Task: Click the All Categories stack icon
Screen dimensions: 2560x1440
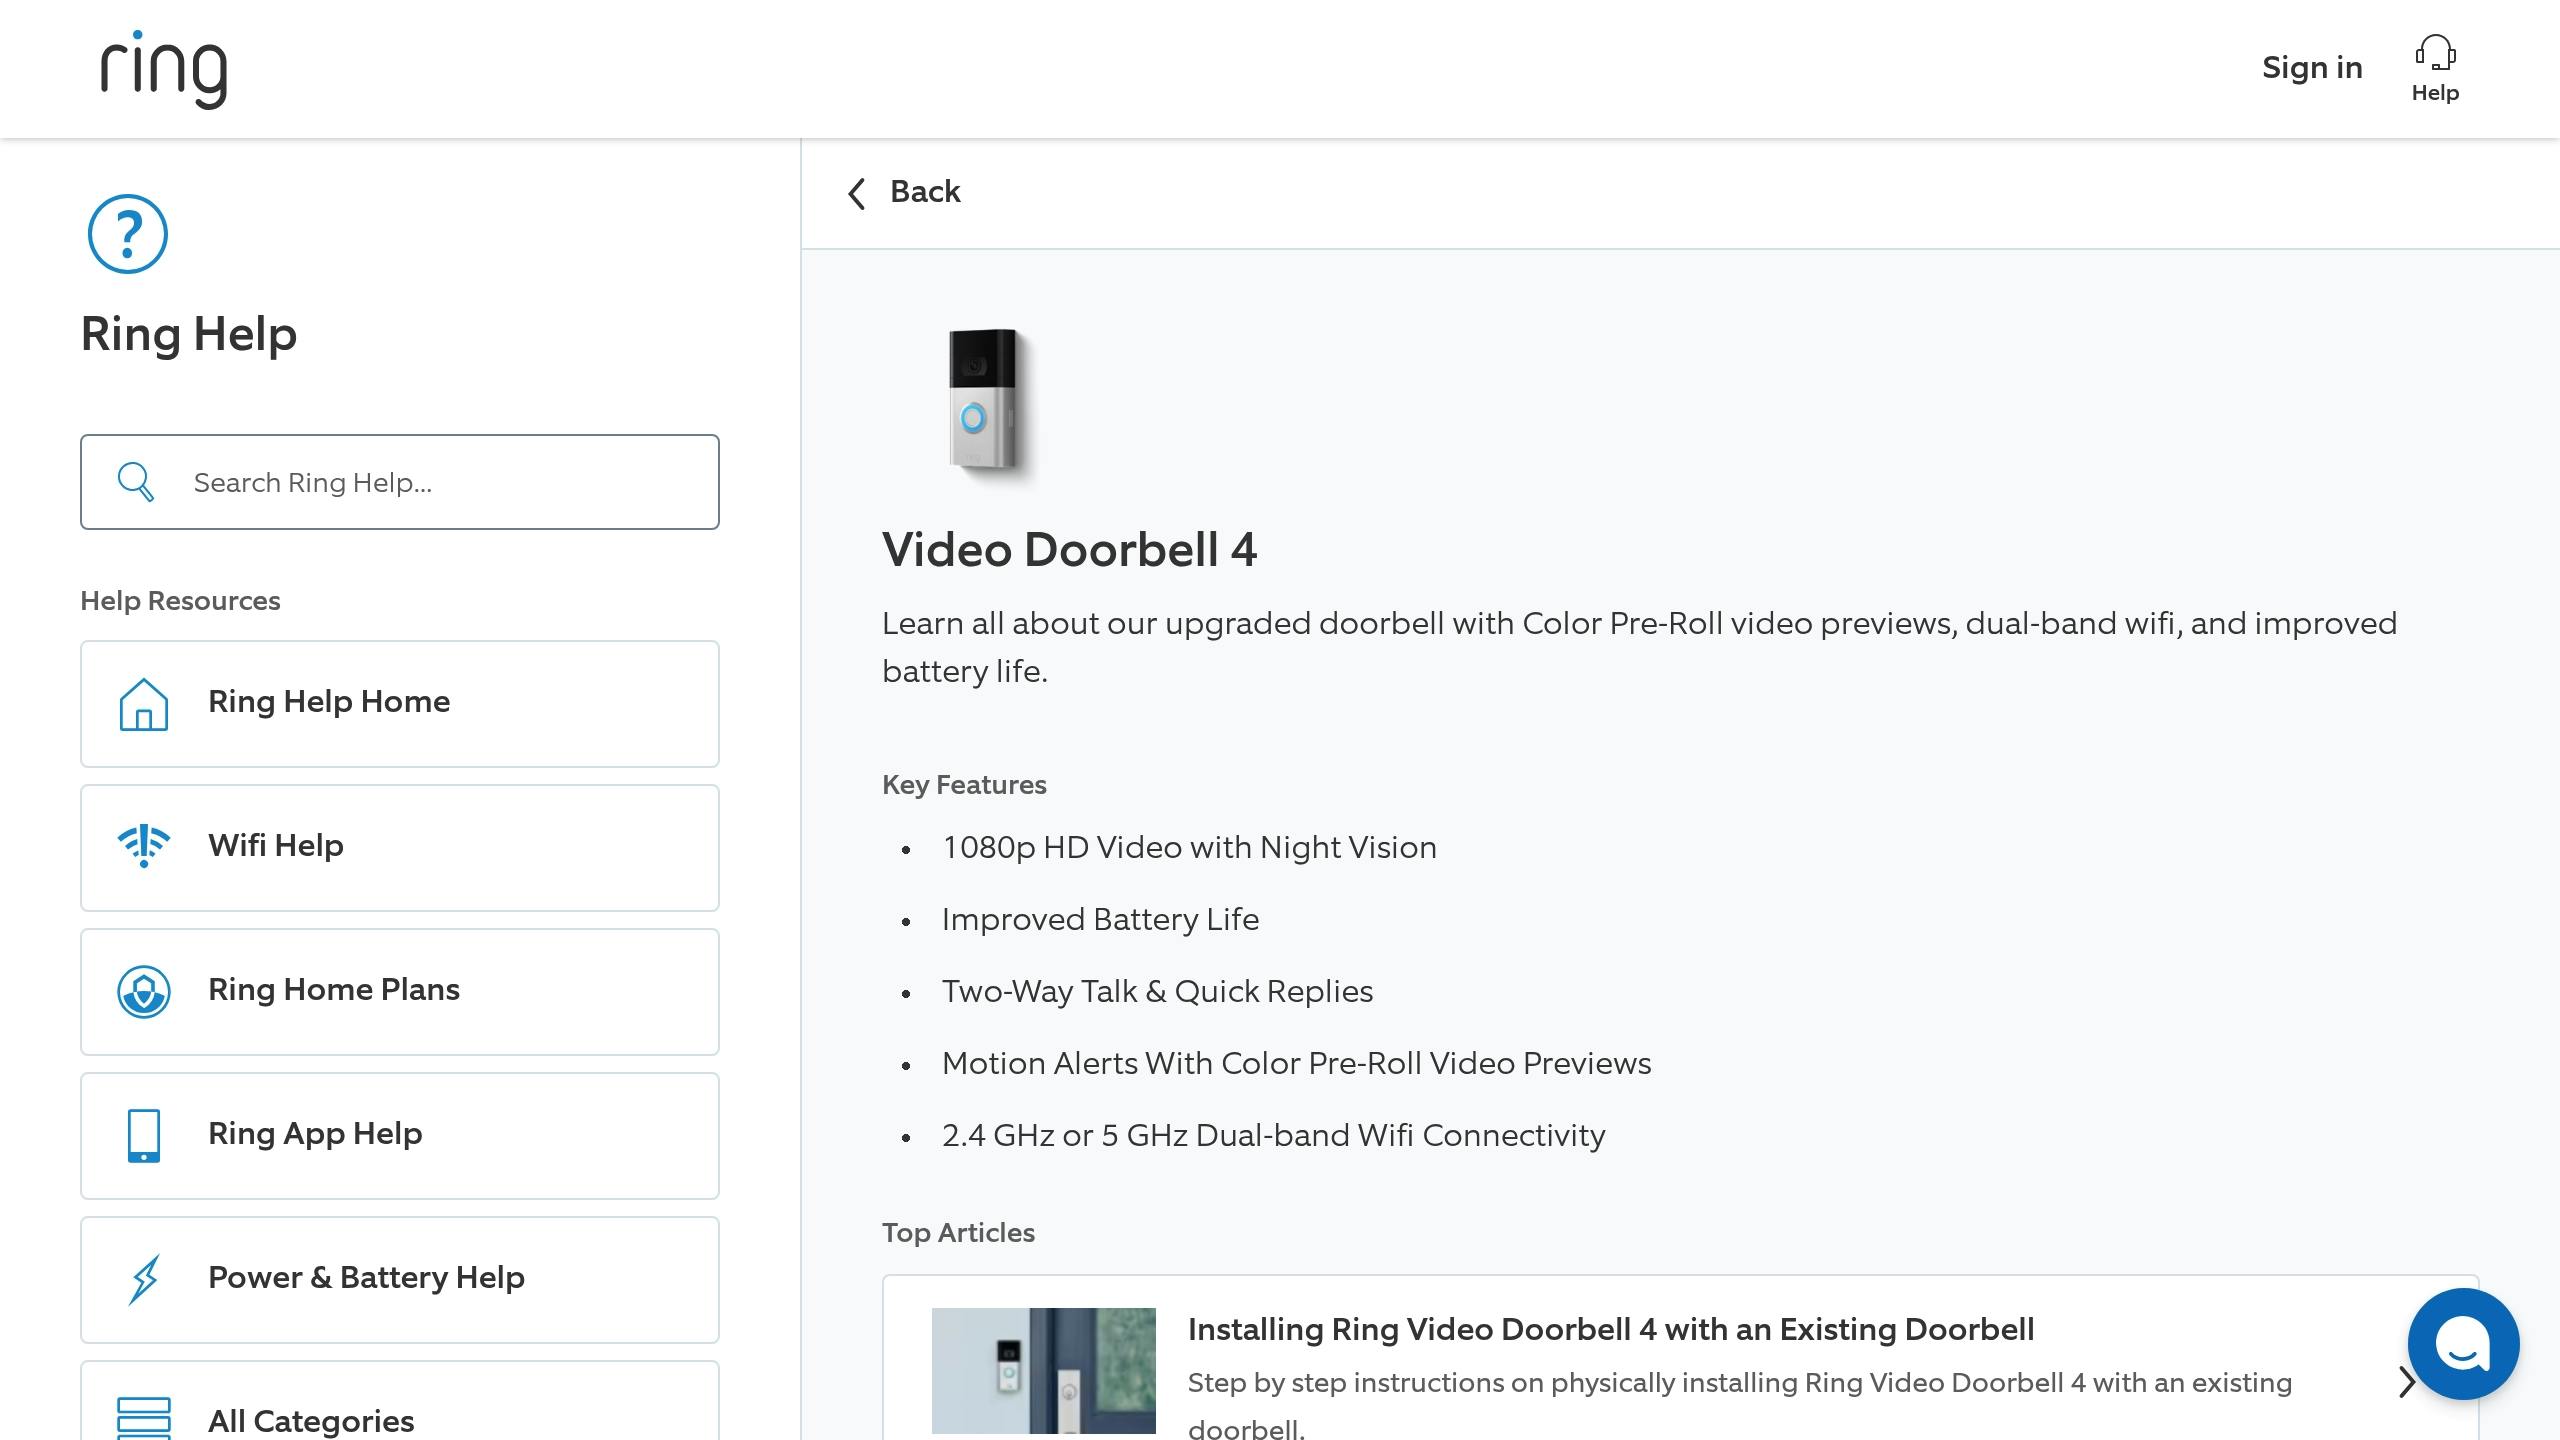Action: (x=144, y=1418)
